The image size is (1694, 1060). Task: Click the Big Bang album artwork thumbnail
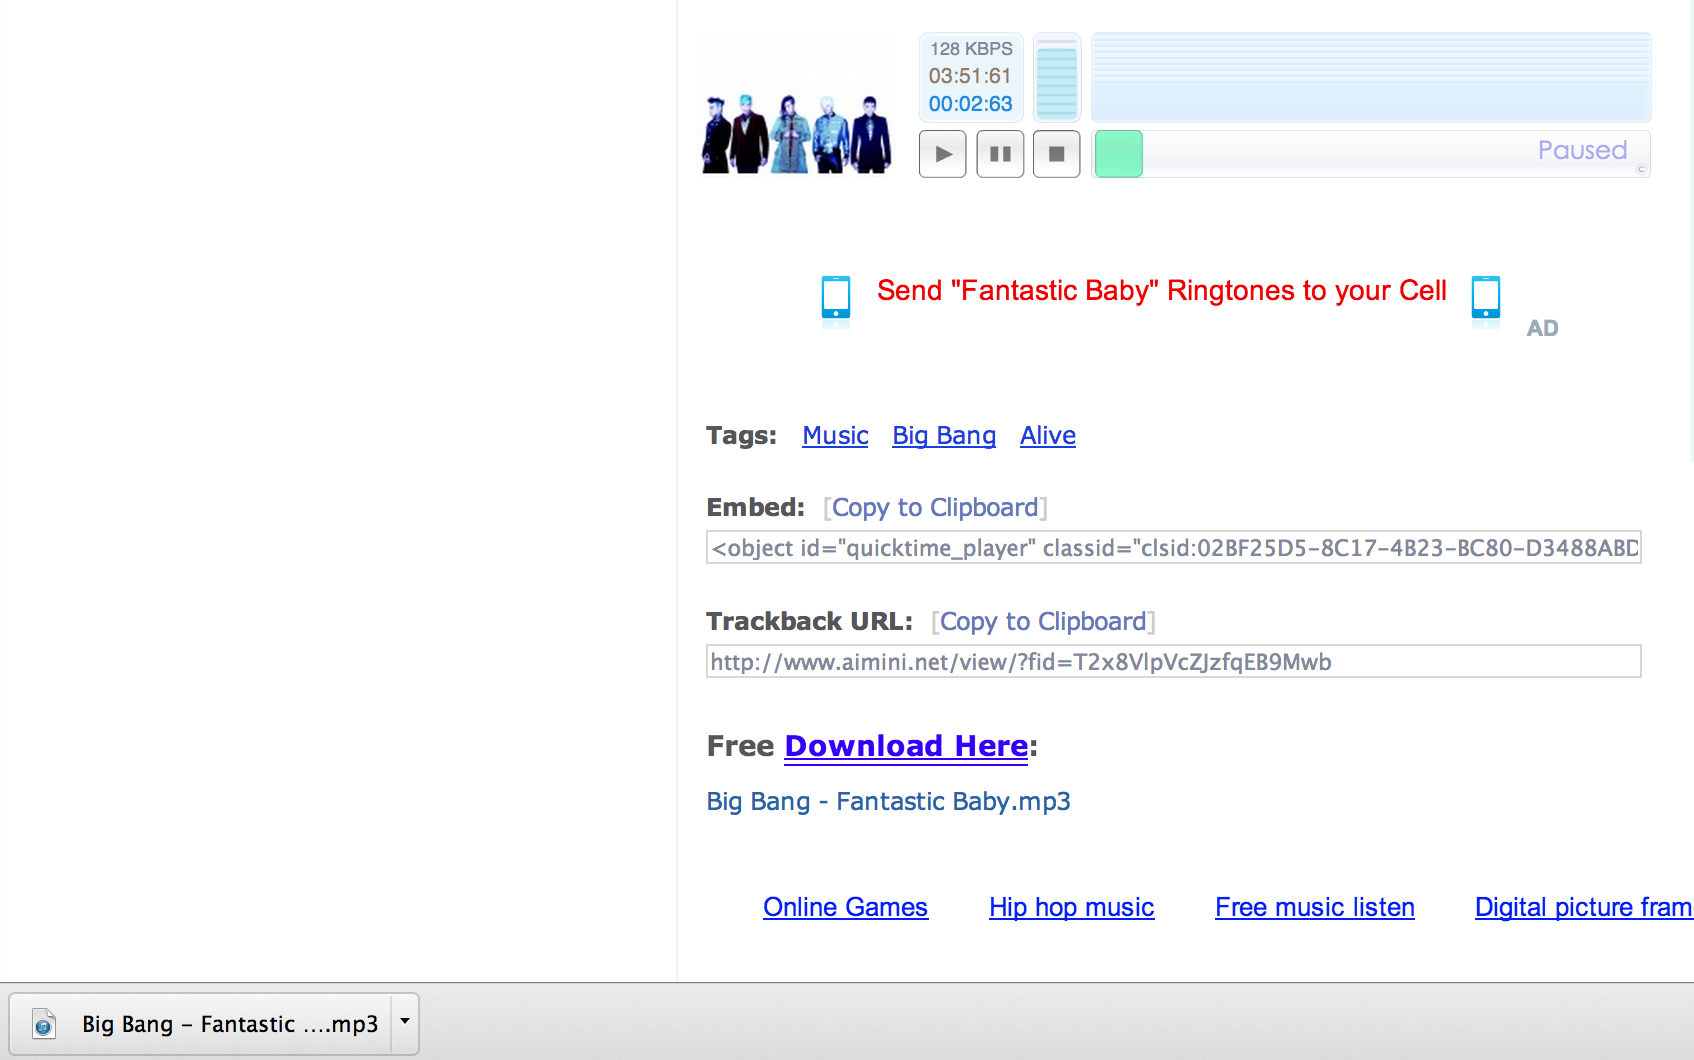pyautogui.click(x=796, y=132)
